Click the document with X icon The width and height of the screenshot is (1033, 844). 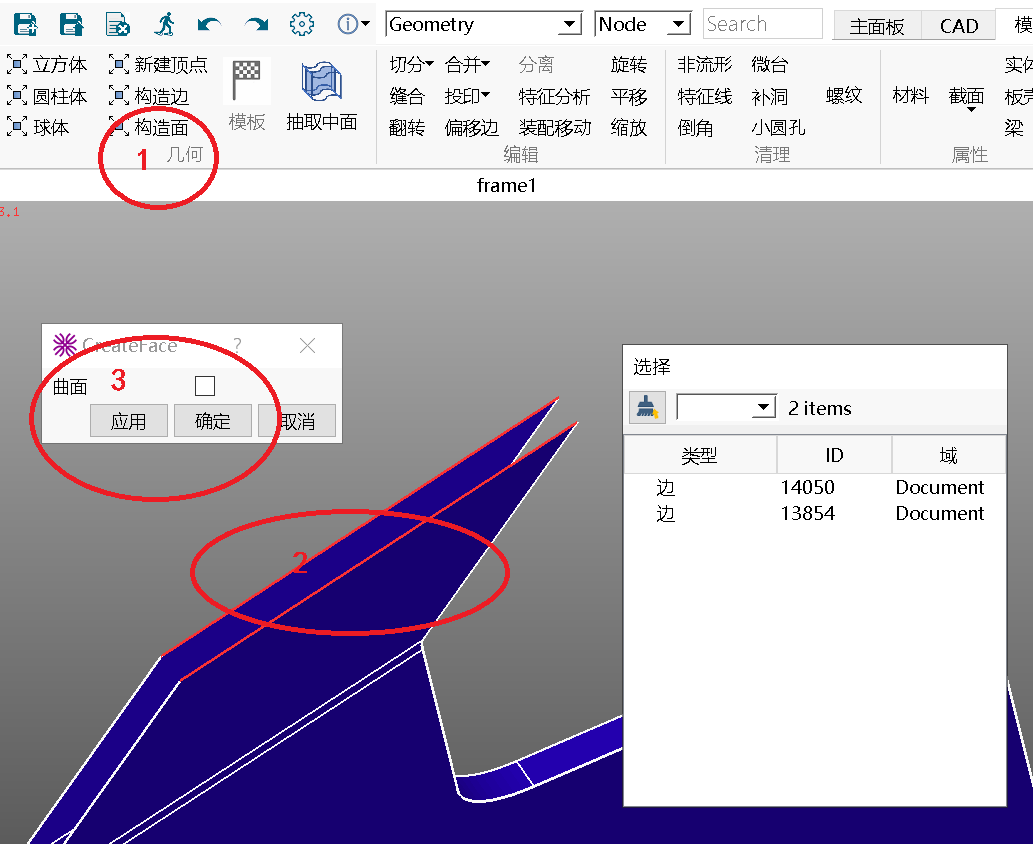pos(118,25)
